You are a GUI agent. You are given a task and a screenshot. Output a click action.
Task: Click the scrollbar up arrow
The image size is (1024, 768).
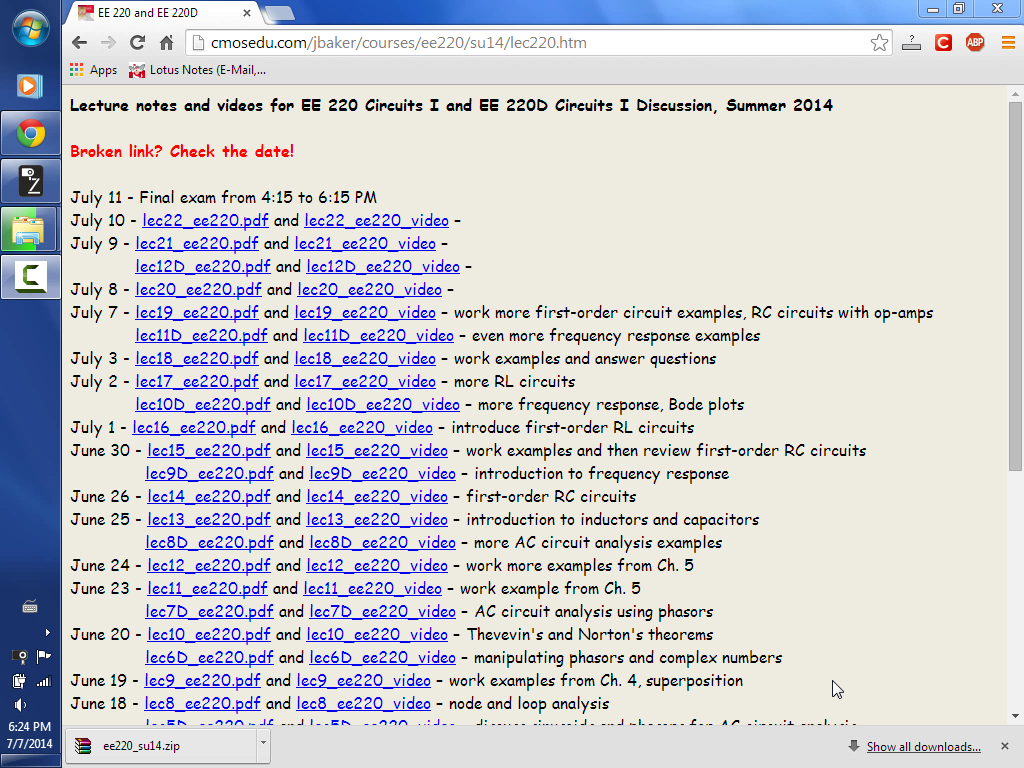[x=1015, y=94]
